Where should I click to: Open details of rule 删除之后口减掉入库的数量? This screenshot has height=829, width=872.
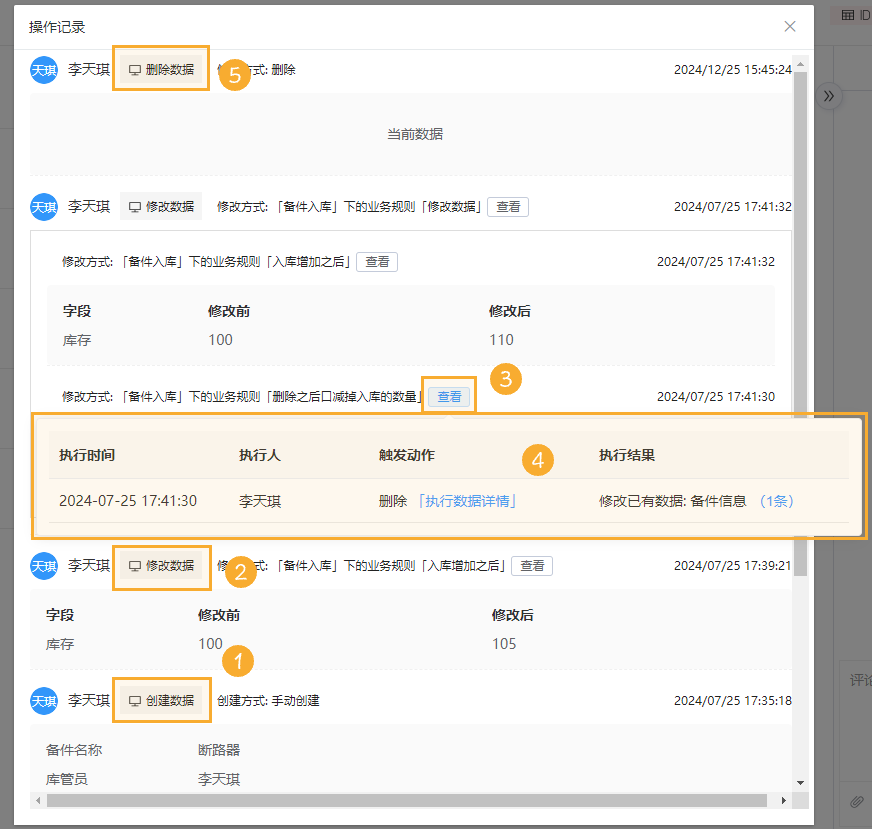449,395
